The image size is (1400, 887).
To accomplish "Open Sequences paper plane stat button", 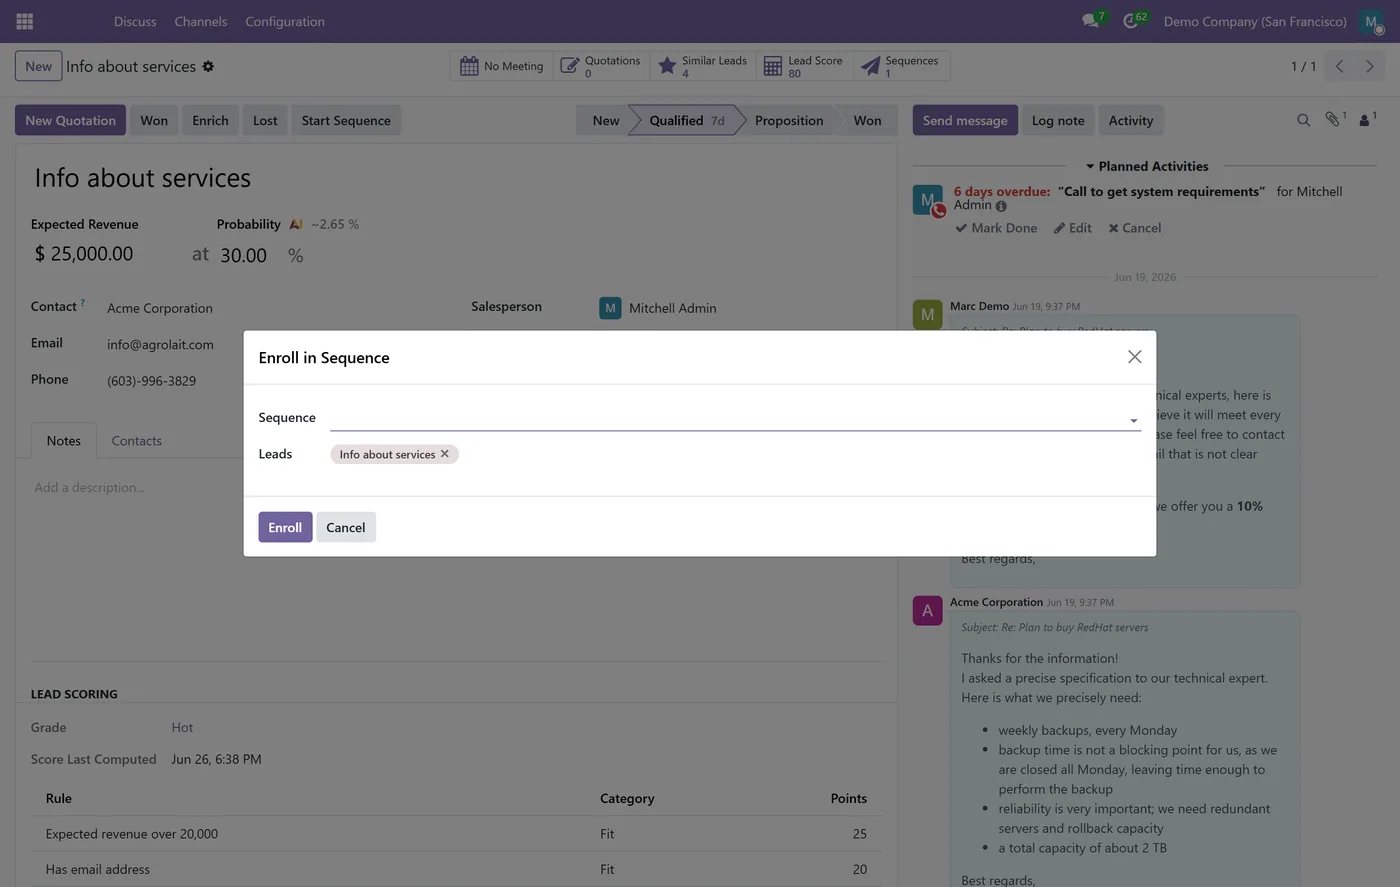I will (x=900, y=66).
